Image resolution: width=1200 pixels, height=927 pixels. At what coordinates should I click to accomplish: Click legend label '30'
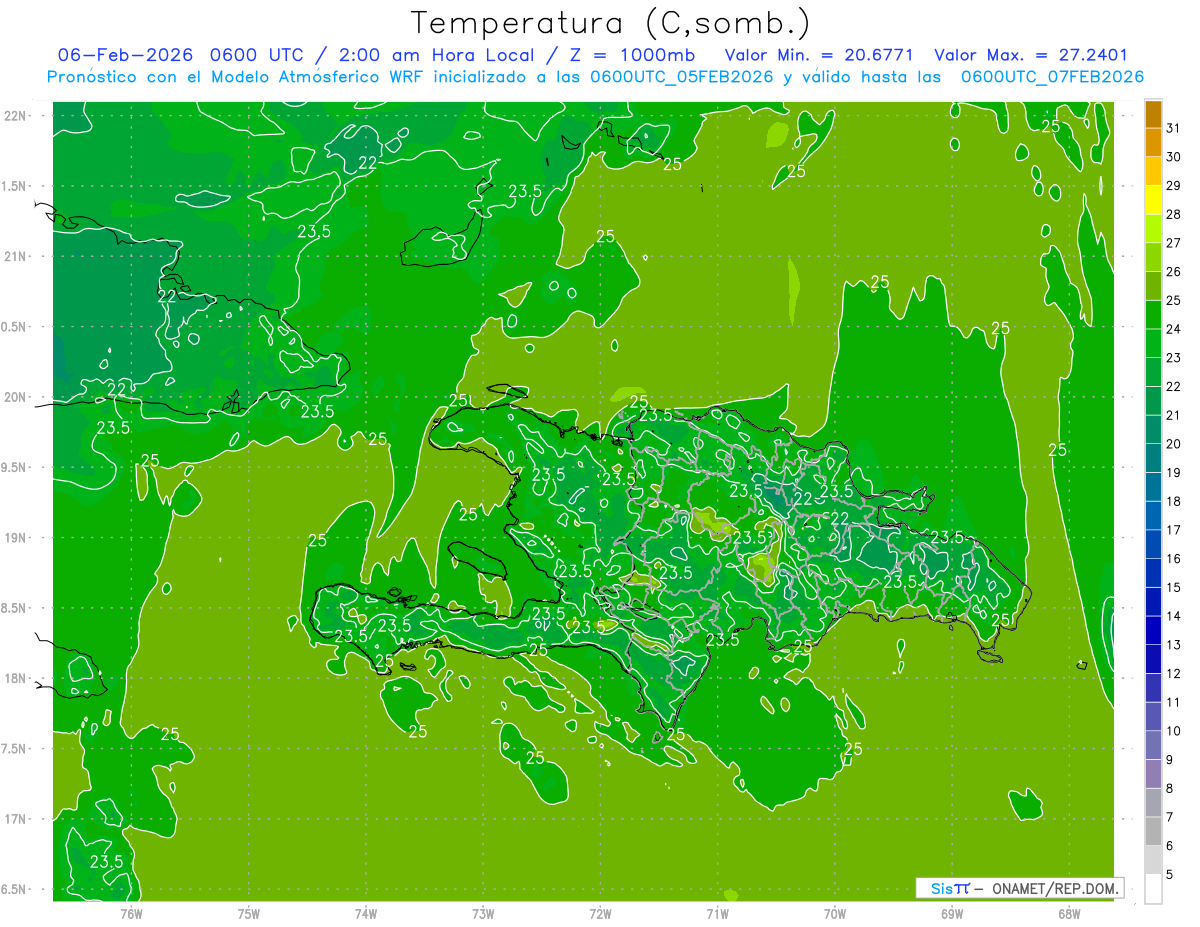[1174, 157]
